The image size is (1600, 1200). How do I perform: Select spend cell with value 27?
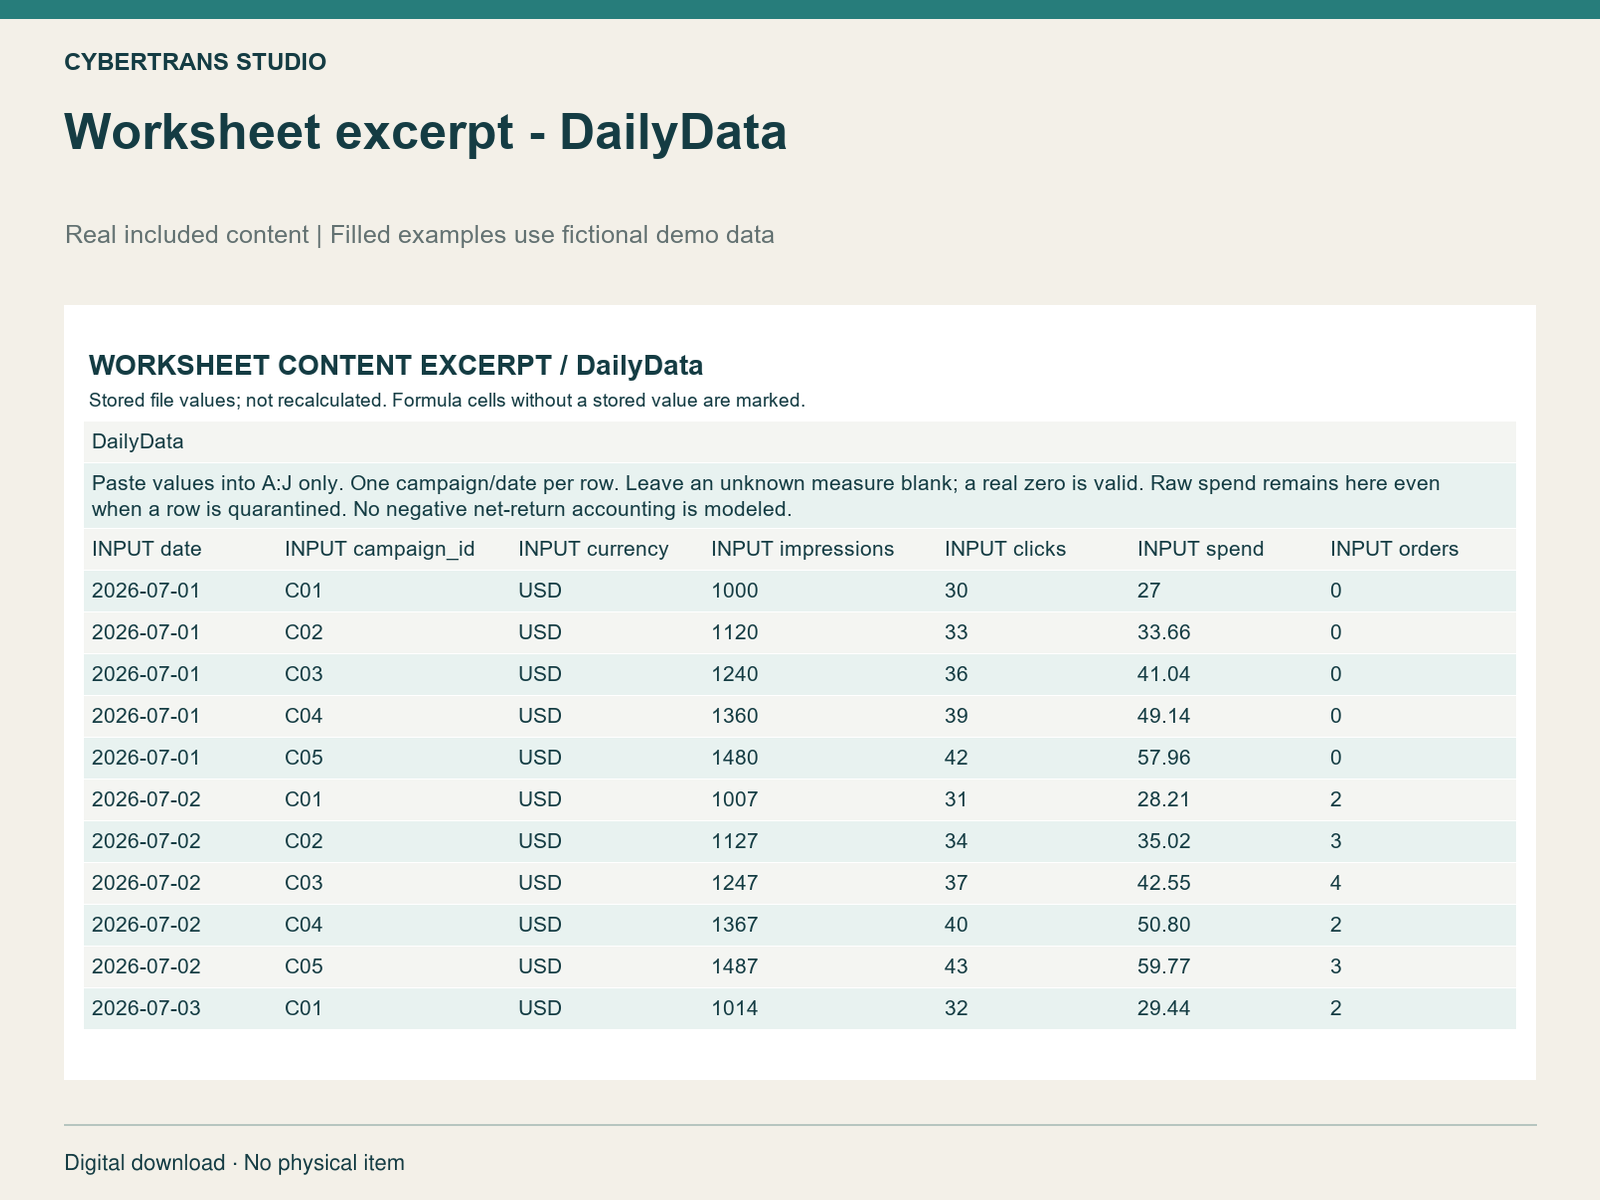[1149, 591]
